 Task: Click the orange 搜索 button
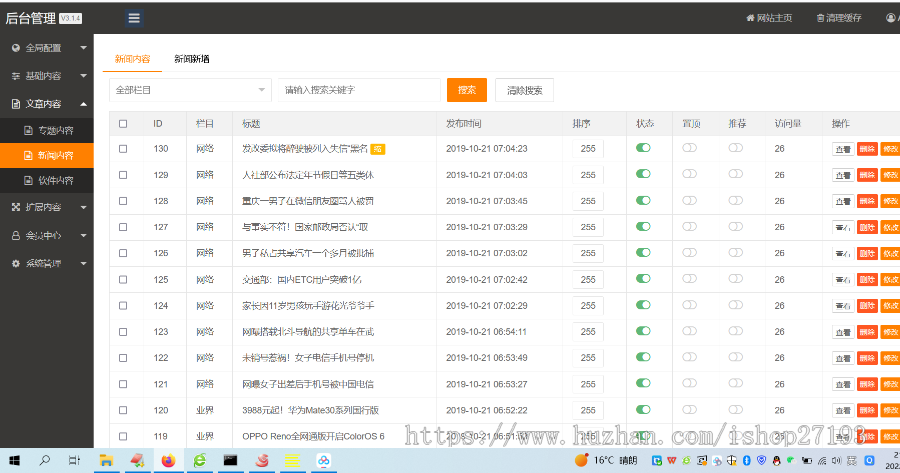point(467,90)
